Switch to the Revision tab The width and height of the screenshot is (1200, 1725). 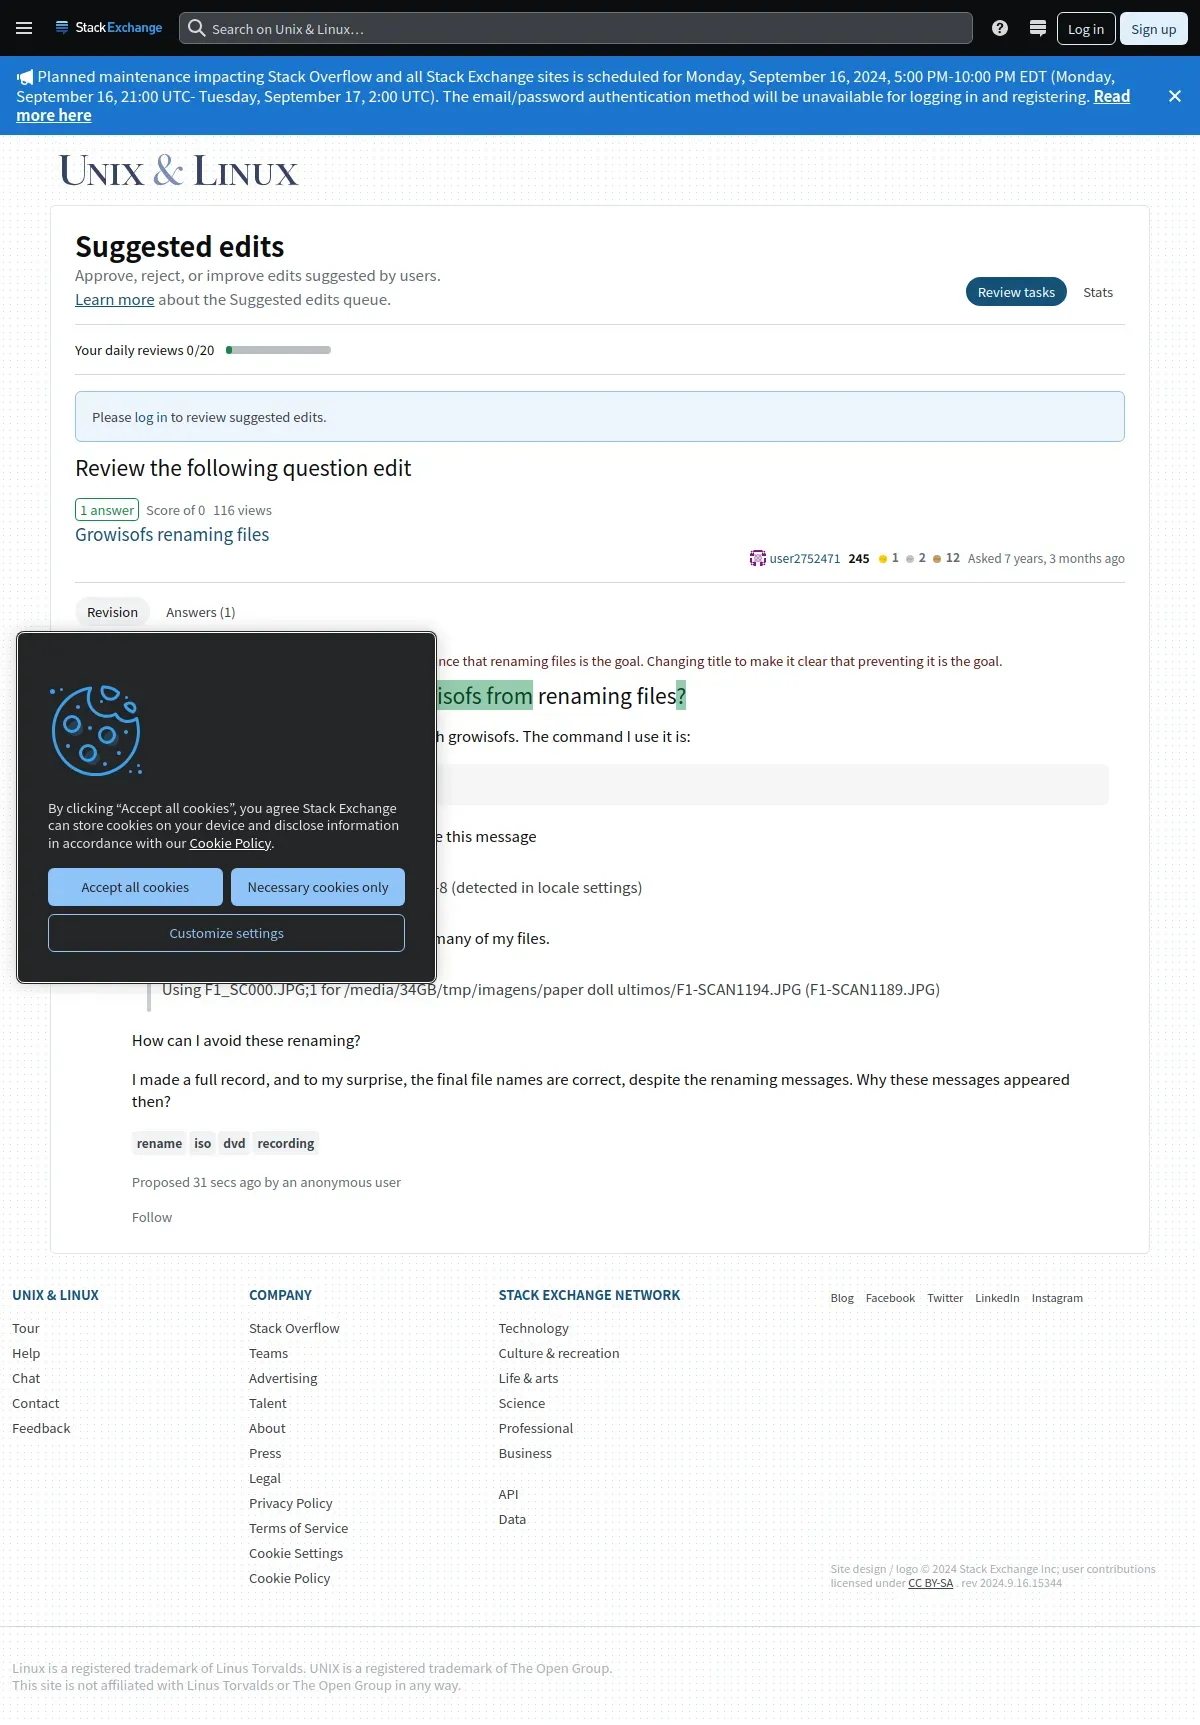(x=112, y=612)
